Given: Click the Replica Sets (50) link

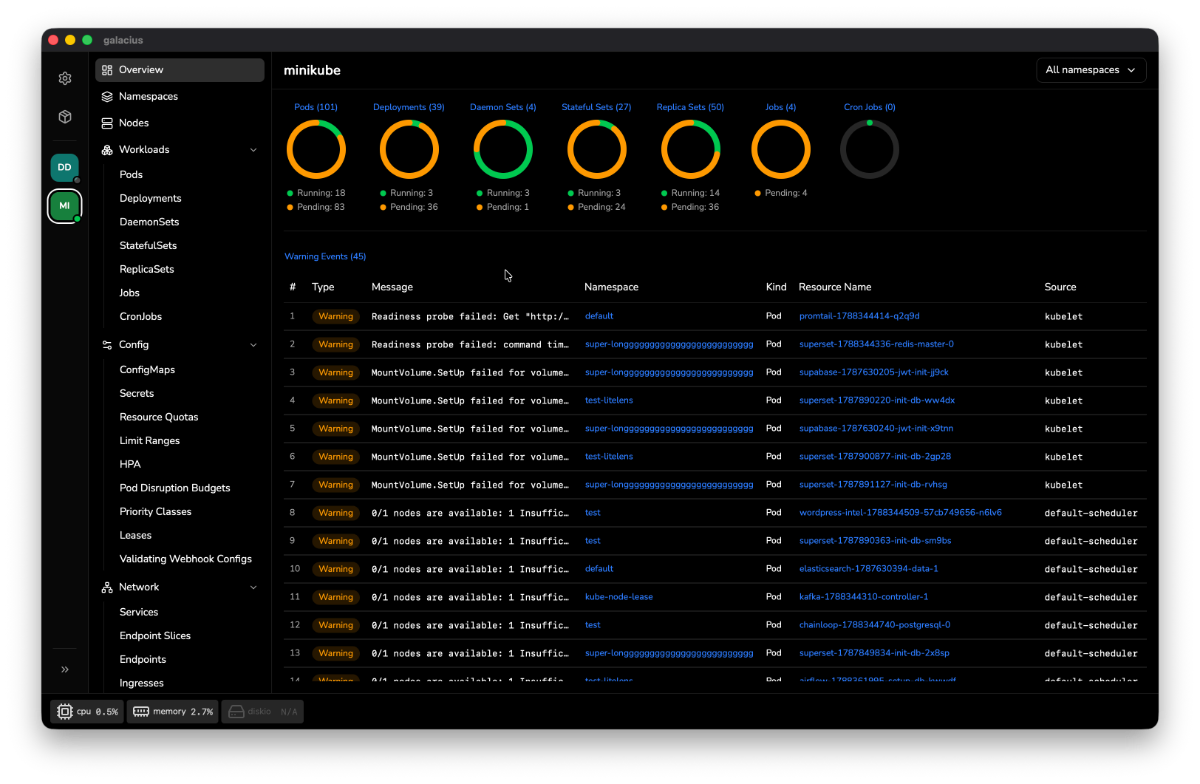Looking at the screenshot, I should (690, 107).
